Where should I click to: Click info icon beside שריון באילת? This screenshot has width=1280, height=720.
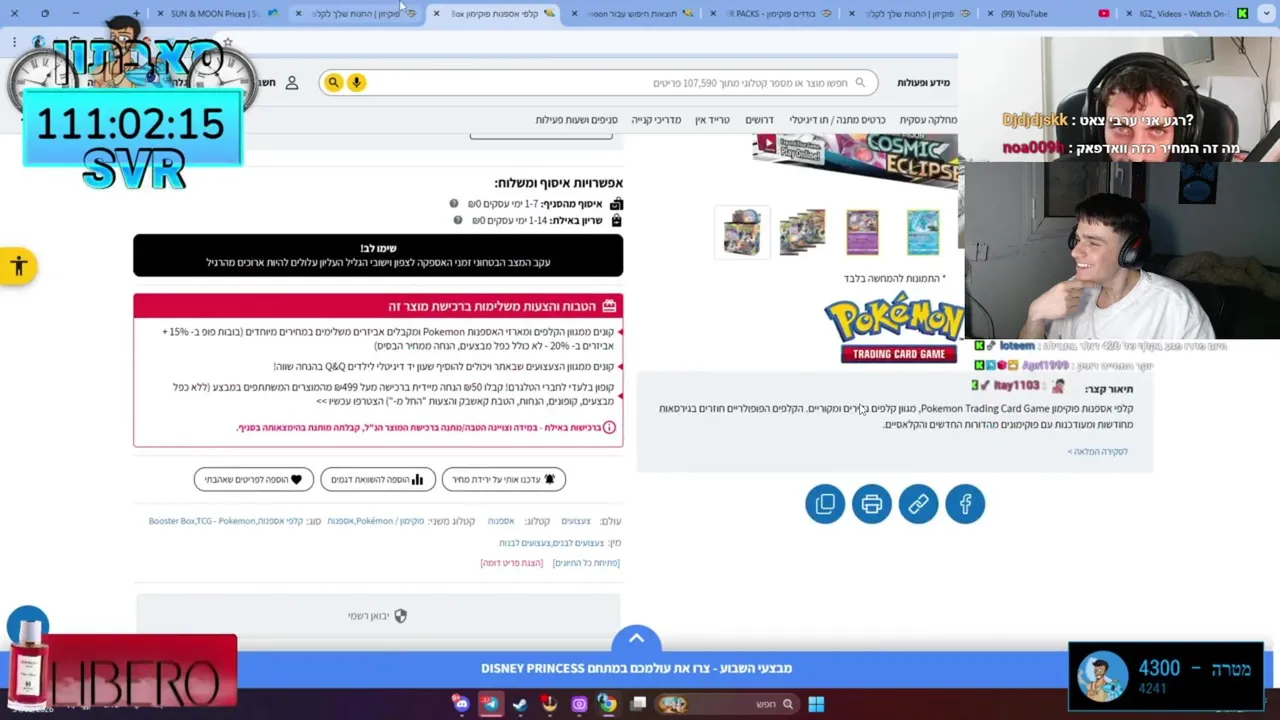[458, 220]
